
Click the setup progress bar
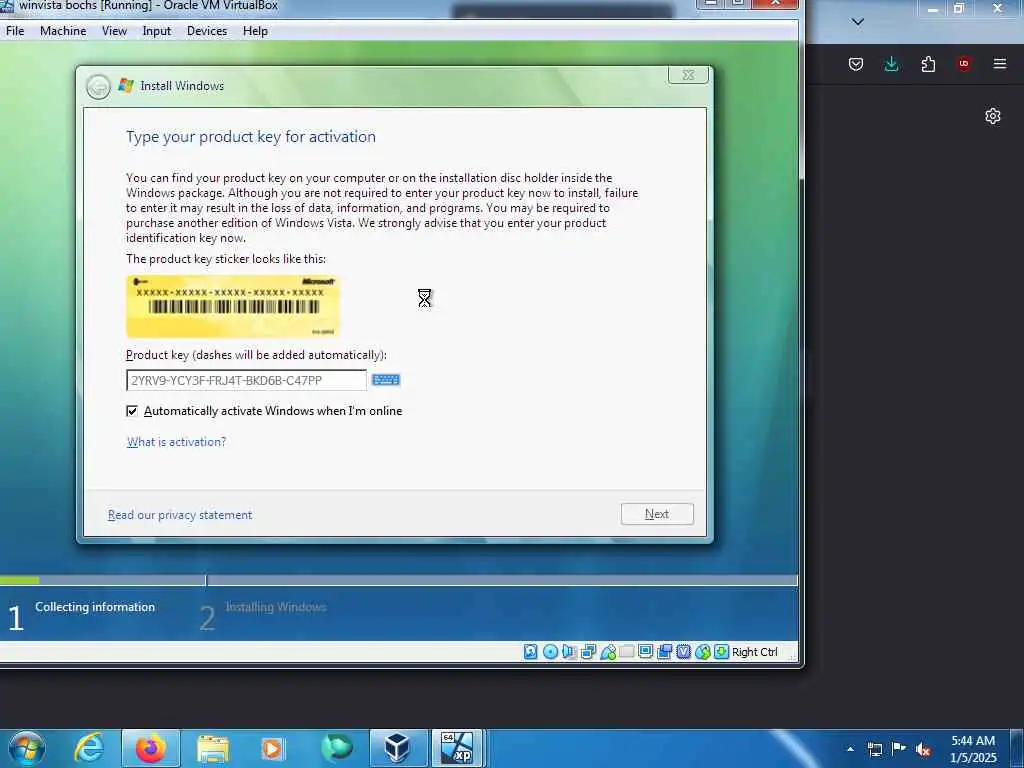(x=398, y=580)
